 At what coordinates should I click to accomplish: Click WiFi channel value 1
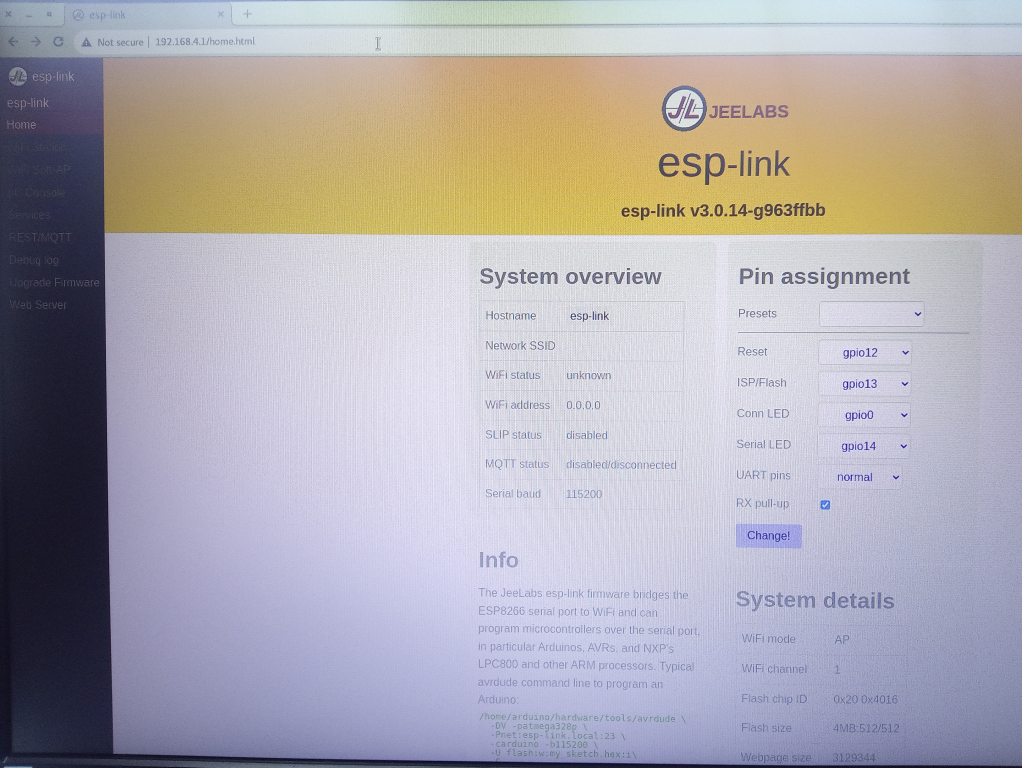pos(837,670)
